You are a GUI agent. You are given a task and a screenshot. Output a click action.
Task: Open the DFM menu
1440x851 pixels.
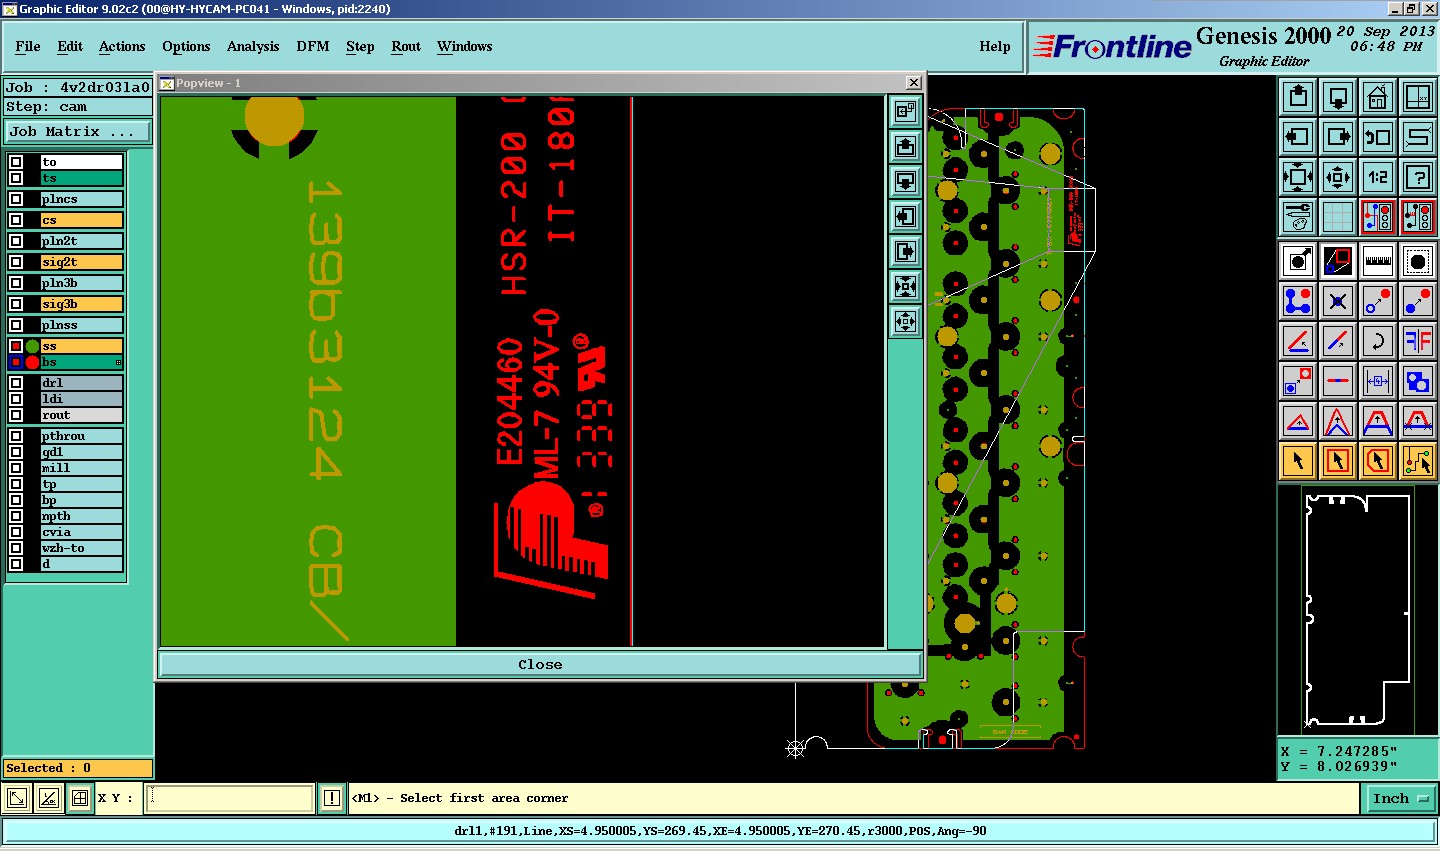(313, 46)
